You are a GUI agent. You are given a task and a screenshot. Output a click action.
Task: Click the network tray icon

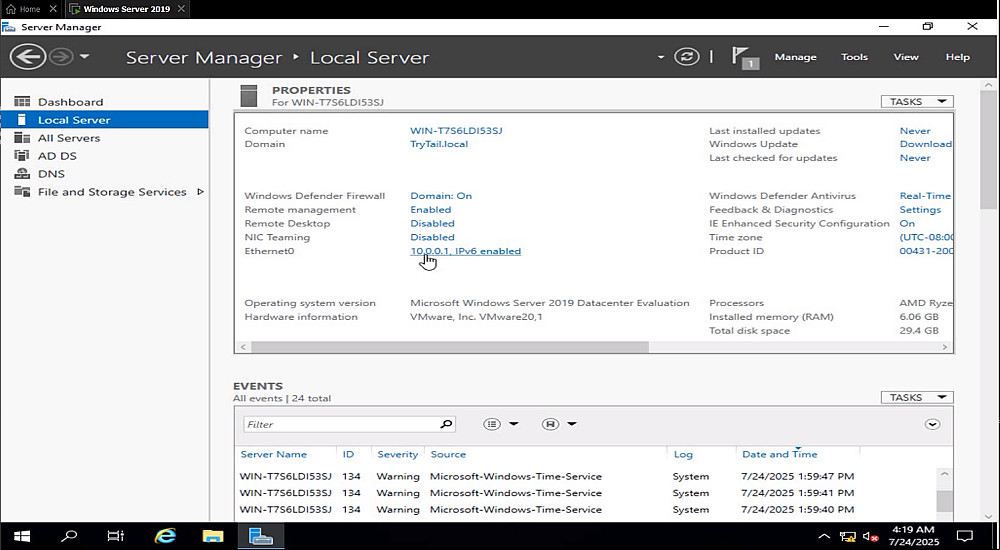click(x=848, y=537)
